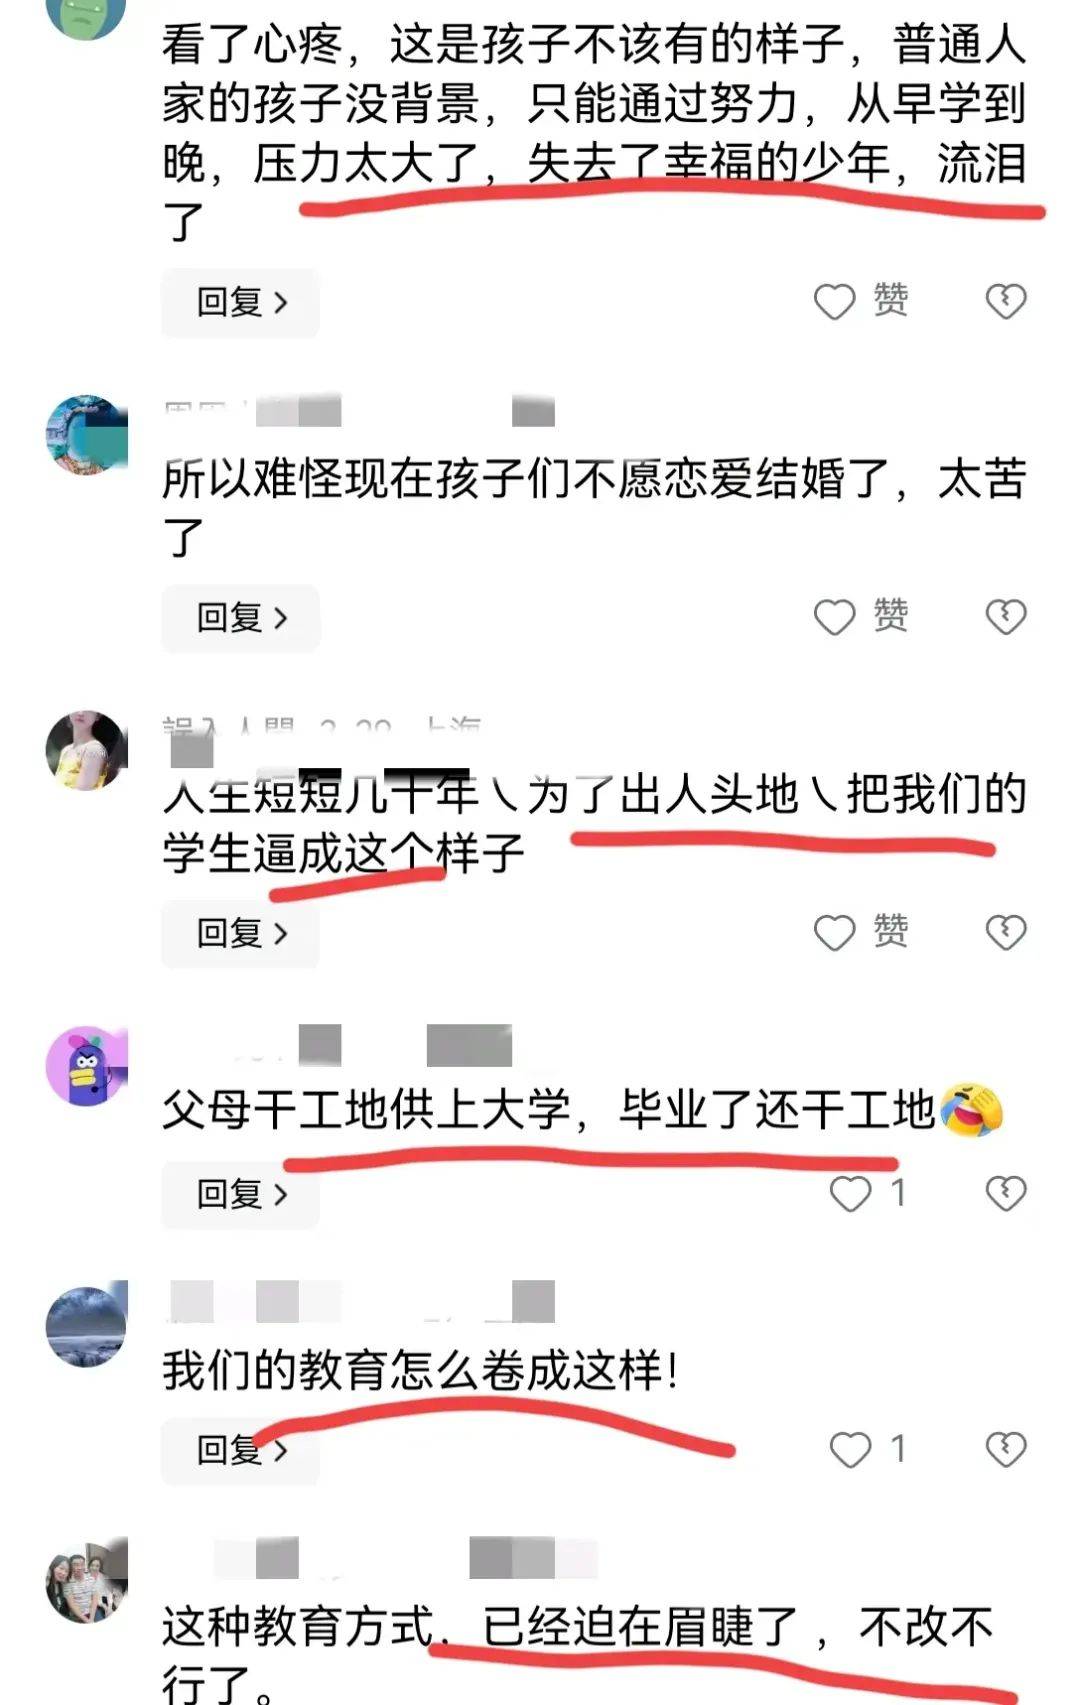Dislike the 人生短短几十年 comment

(1006, 932)
